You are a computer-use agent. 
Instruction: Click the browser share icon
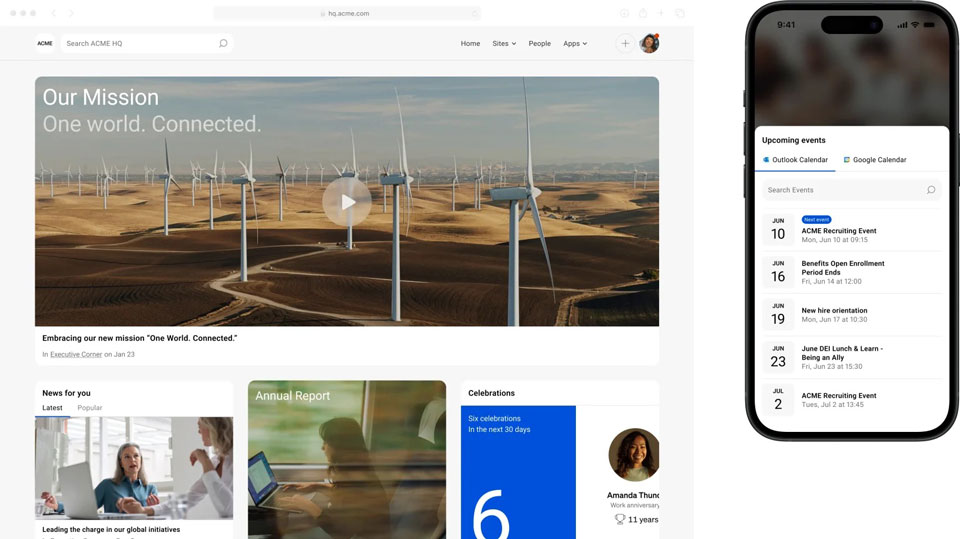pyautogui.click(x=643, y=13)
